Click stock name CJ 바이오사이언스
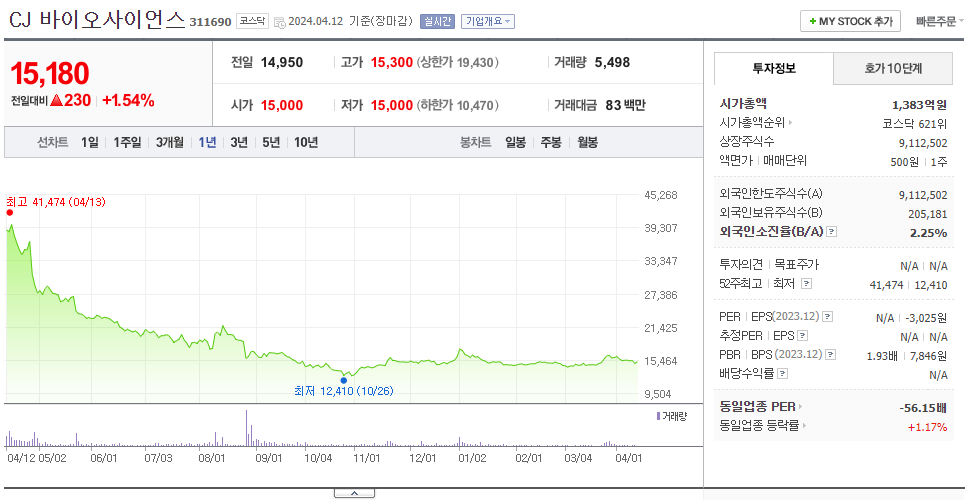The image size is (968, 500). pos(97,20)
